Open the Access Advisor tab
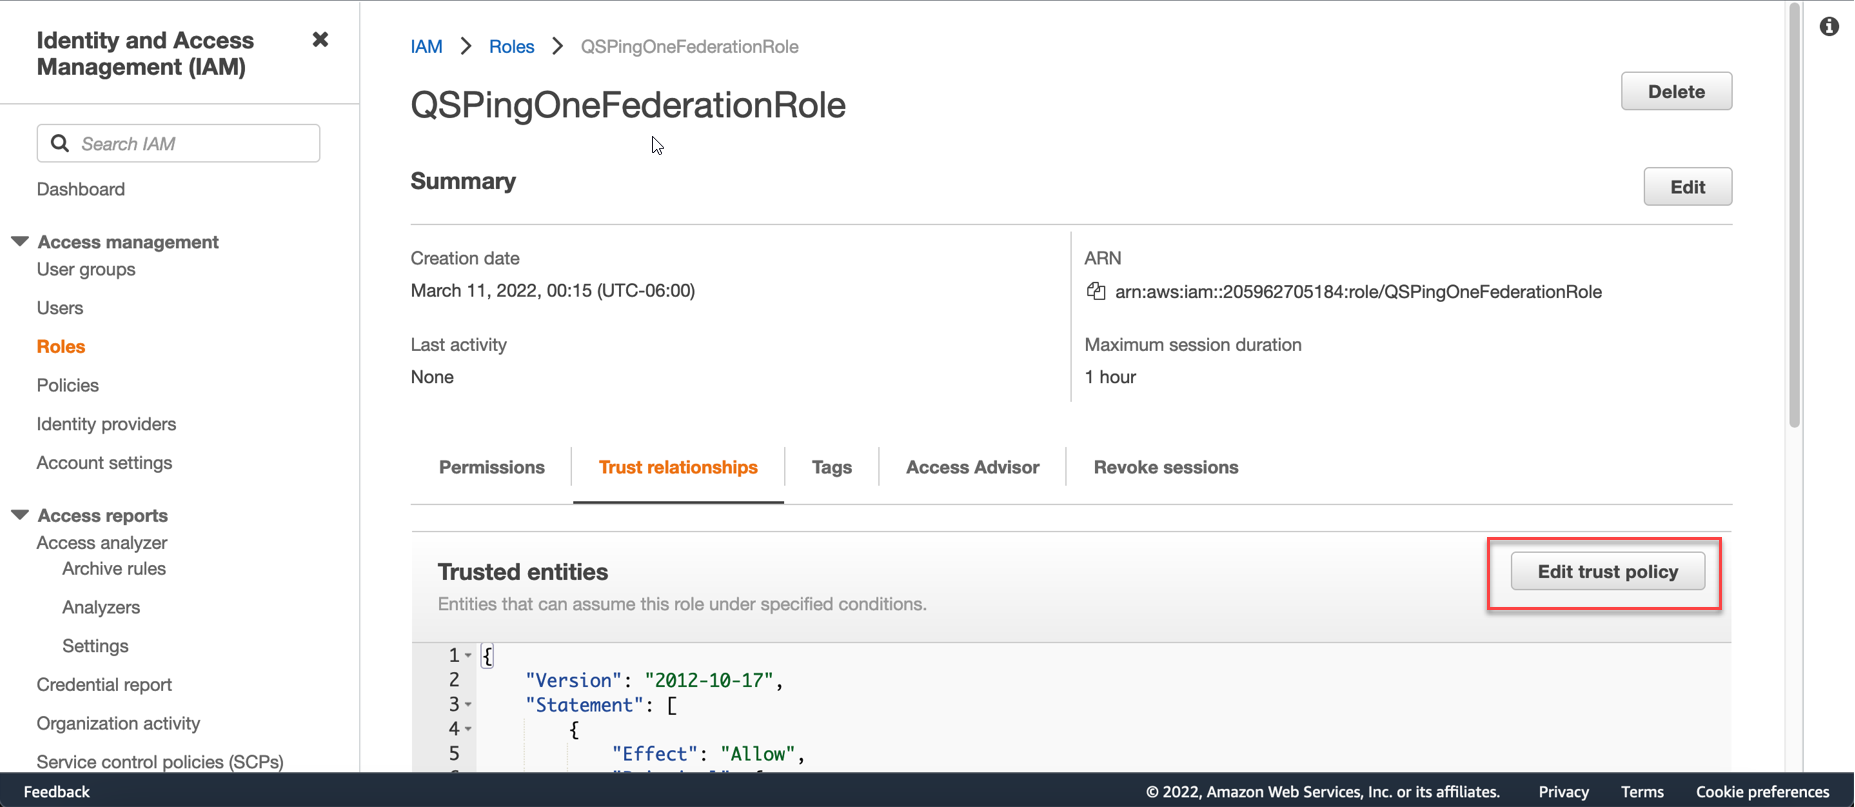Screen dimensions: 1855x807 tap(973, 467)
